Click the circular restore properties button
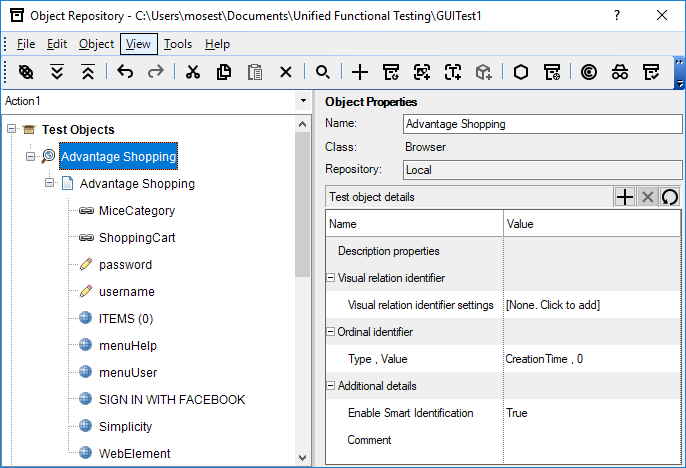The image size is (686, 468). click(x=670, y=197)
